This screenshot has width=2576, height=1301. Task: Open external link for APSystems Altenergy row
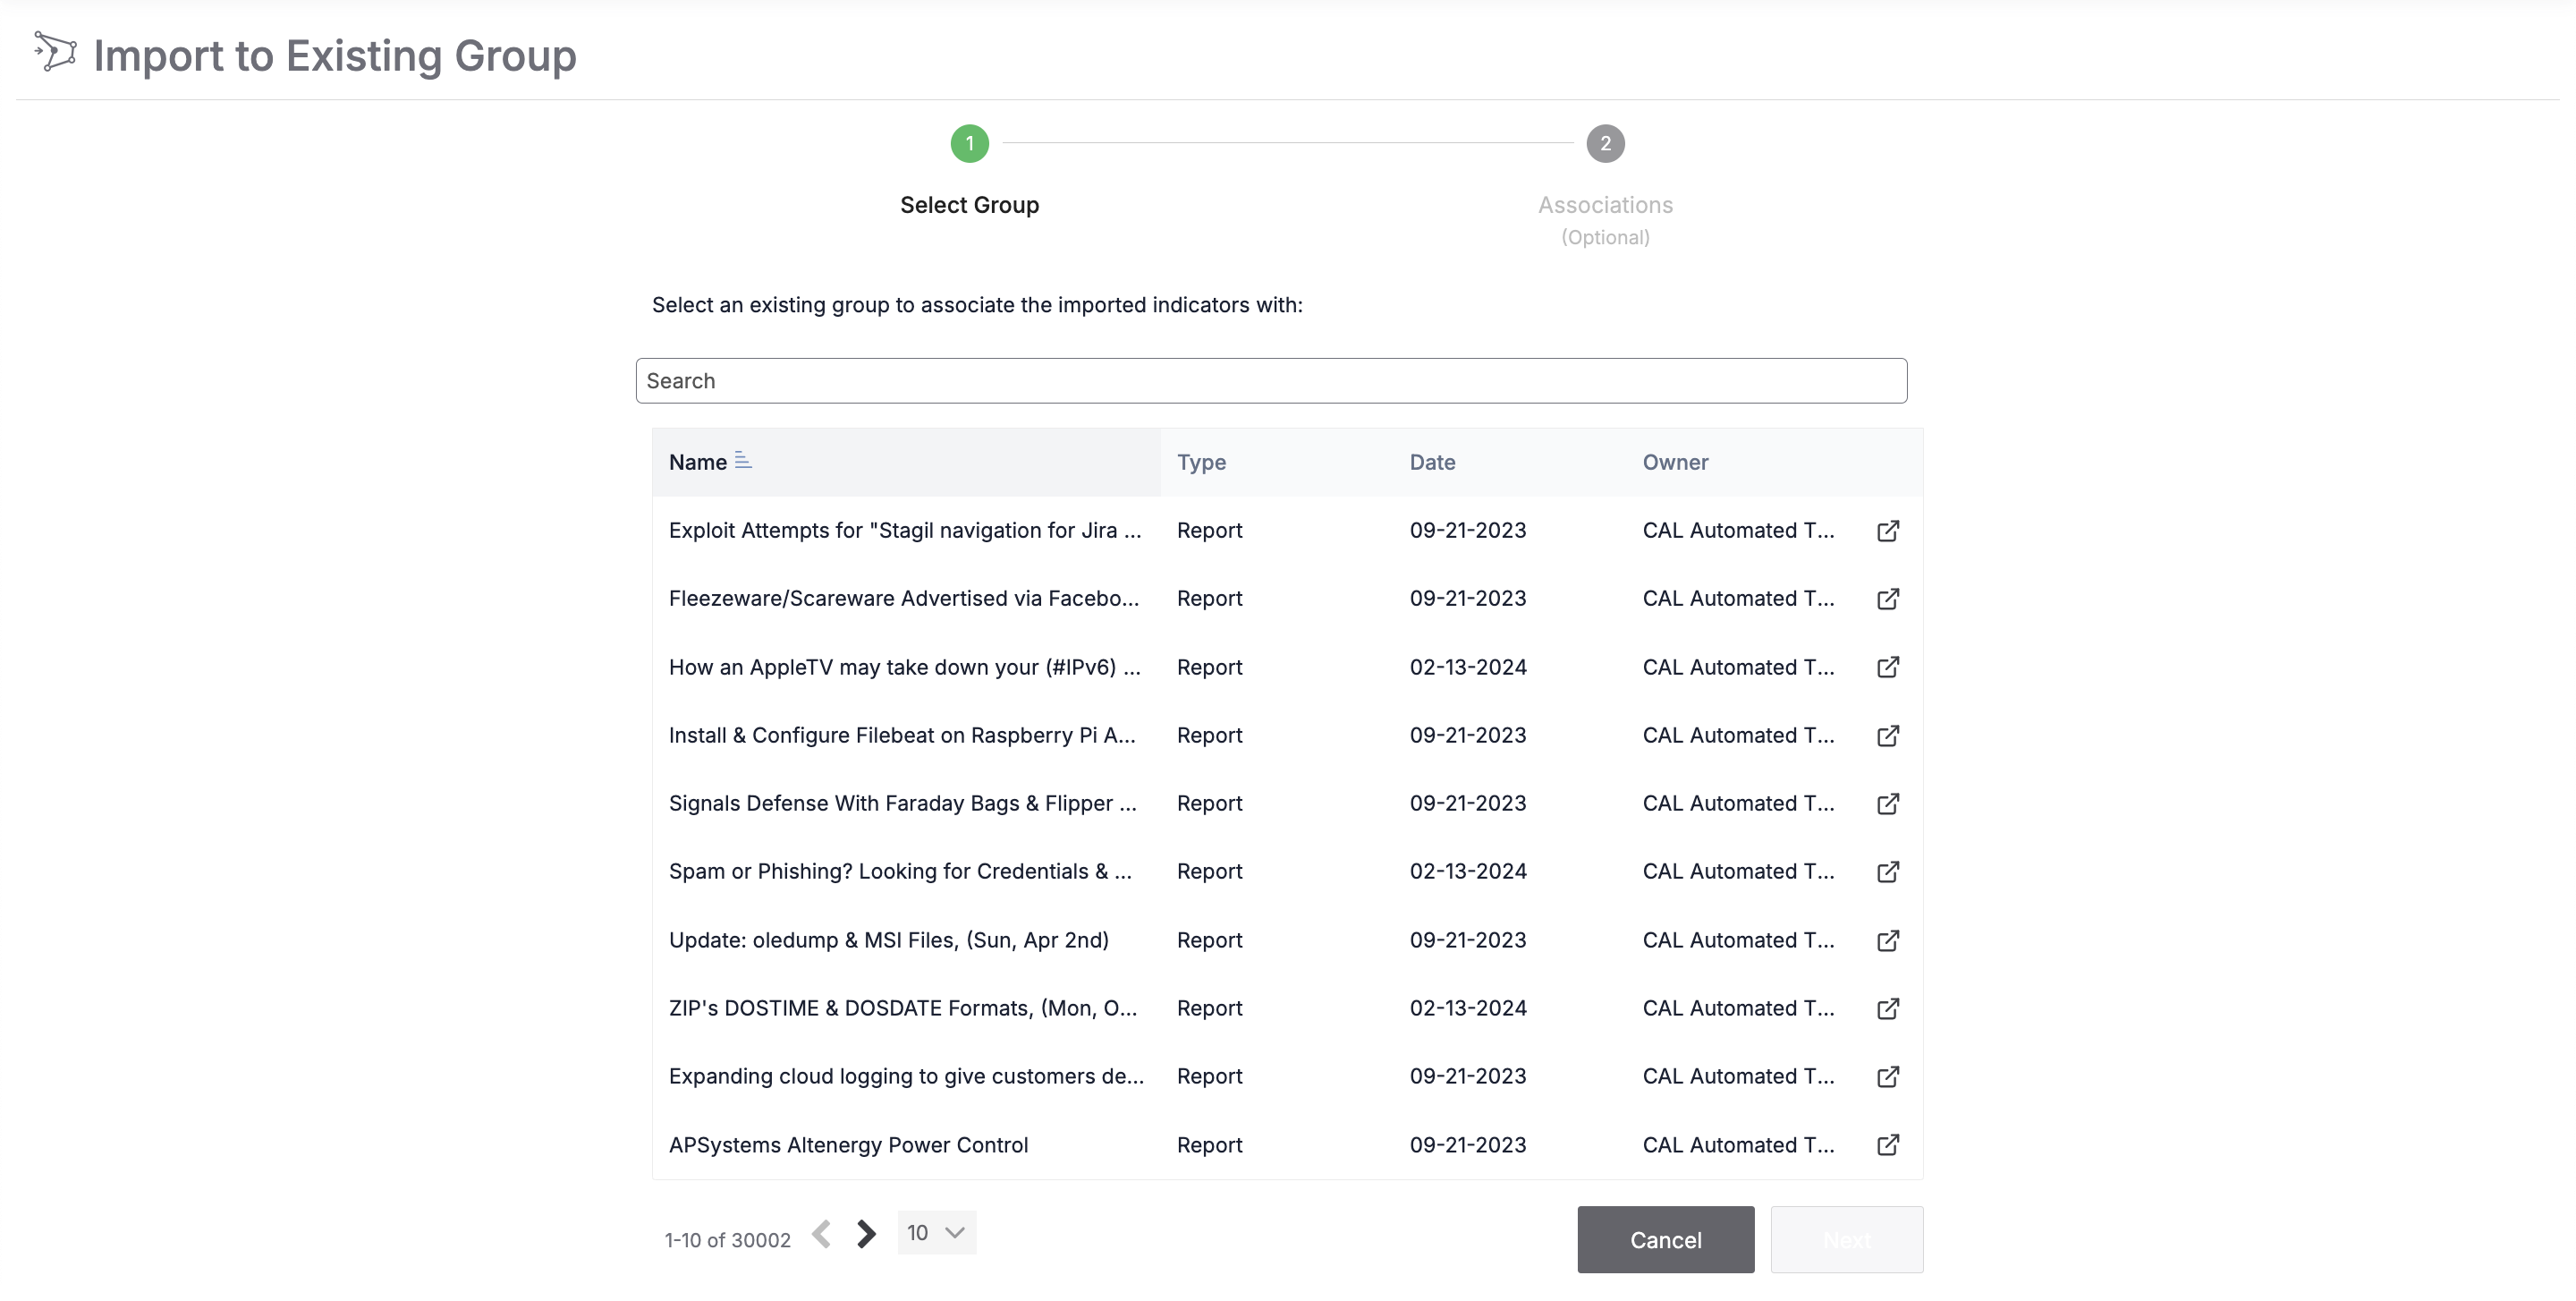1887,1145
